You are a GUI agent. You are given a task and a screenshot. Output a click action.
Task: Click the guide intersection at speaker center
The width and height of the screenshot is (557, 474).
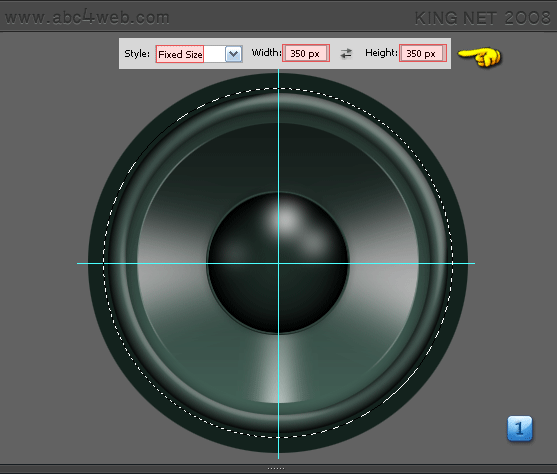point(278,263)
